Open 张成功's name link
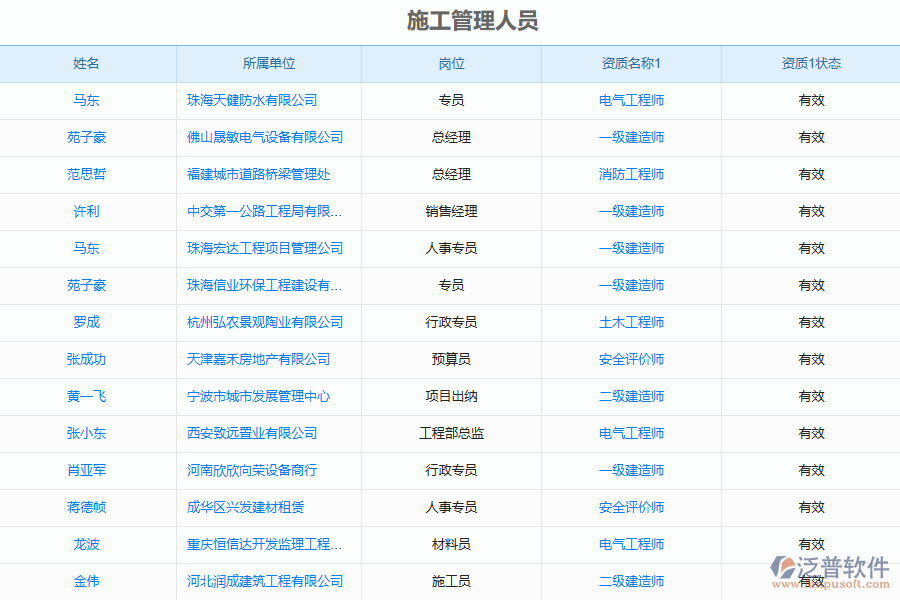Viewport: 900px width, 600px height. pos(87,359)
